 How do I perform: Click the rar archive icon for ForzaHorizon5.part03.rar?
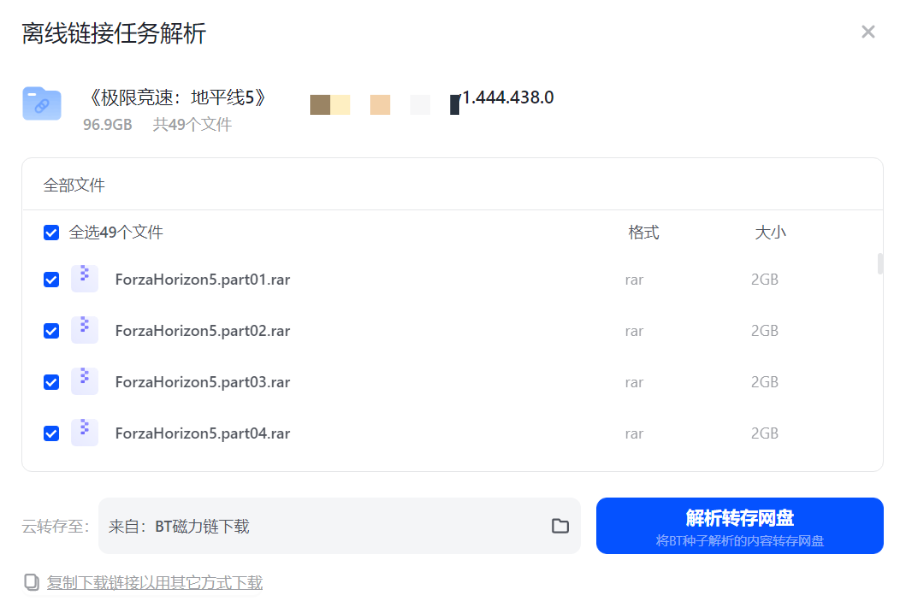84,381
